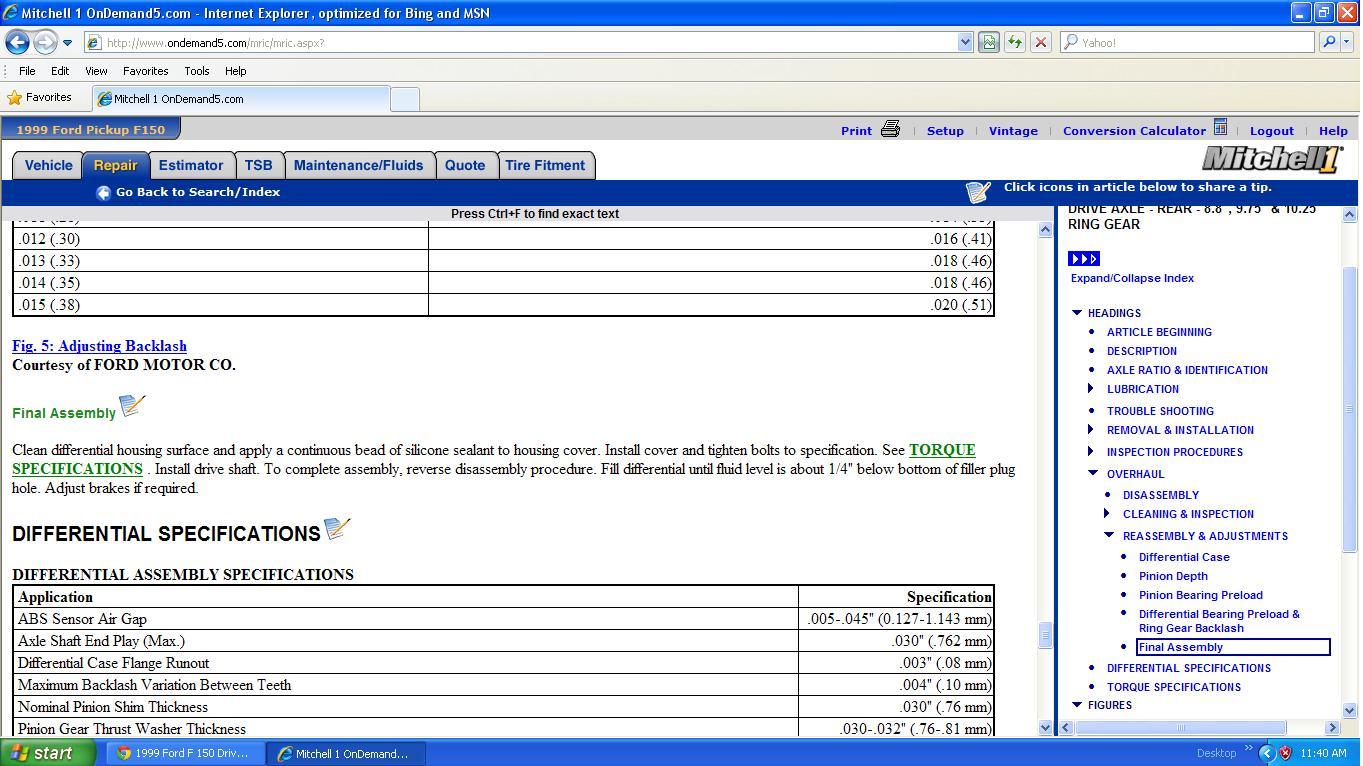The width and height of the screenshot is (1363, 766).
Task: Click the browser Back arrow button
Action: (17, 42)
